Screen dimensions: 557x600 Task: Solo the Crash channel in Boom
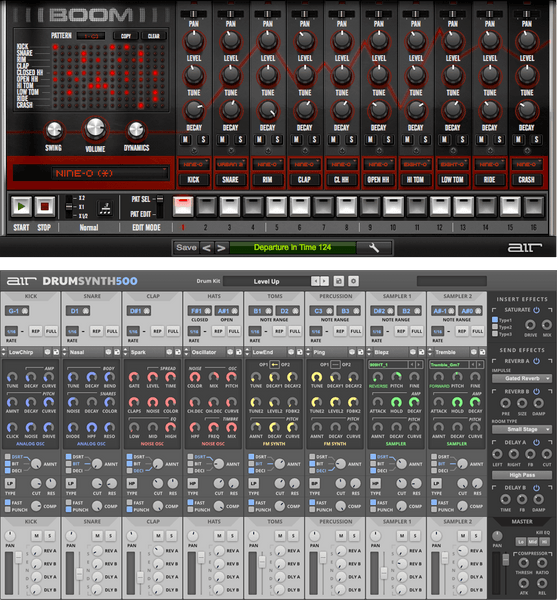point(536,139)
